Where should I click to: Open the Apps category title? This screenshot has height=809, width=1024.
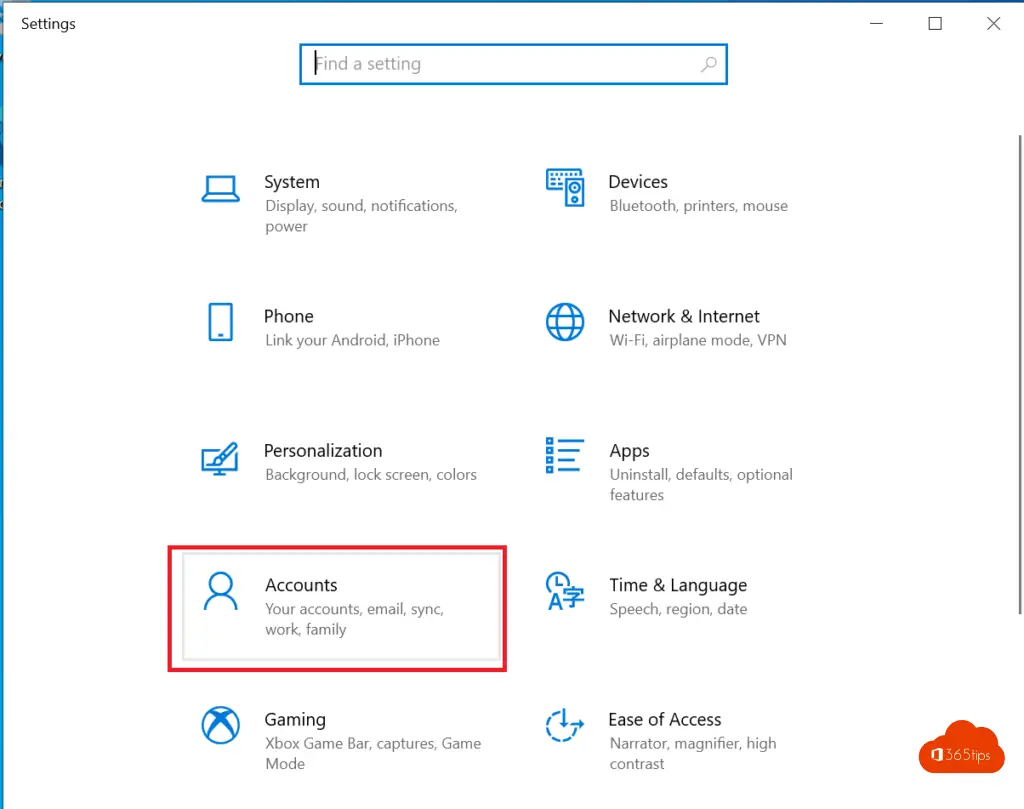pos(630,451)
